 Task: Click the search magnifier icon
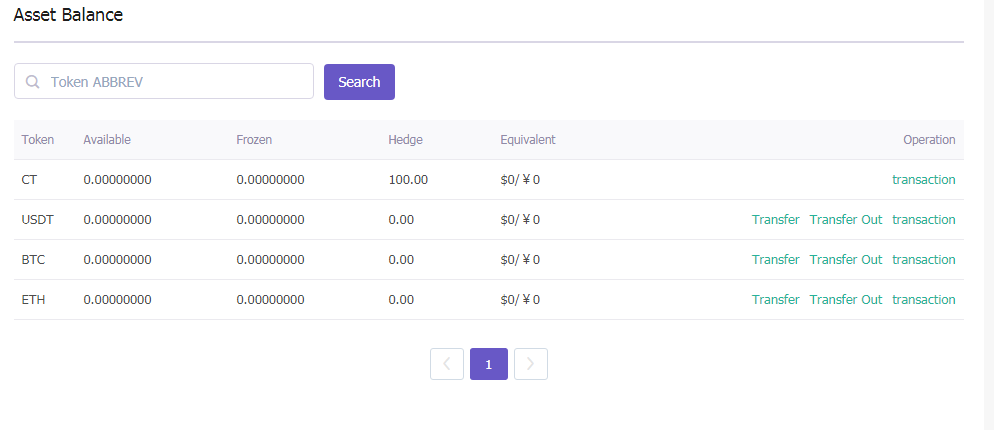coord(33,82)
